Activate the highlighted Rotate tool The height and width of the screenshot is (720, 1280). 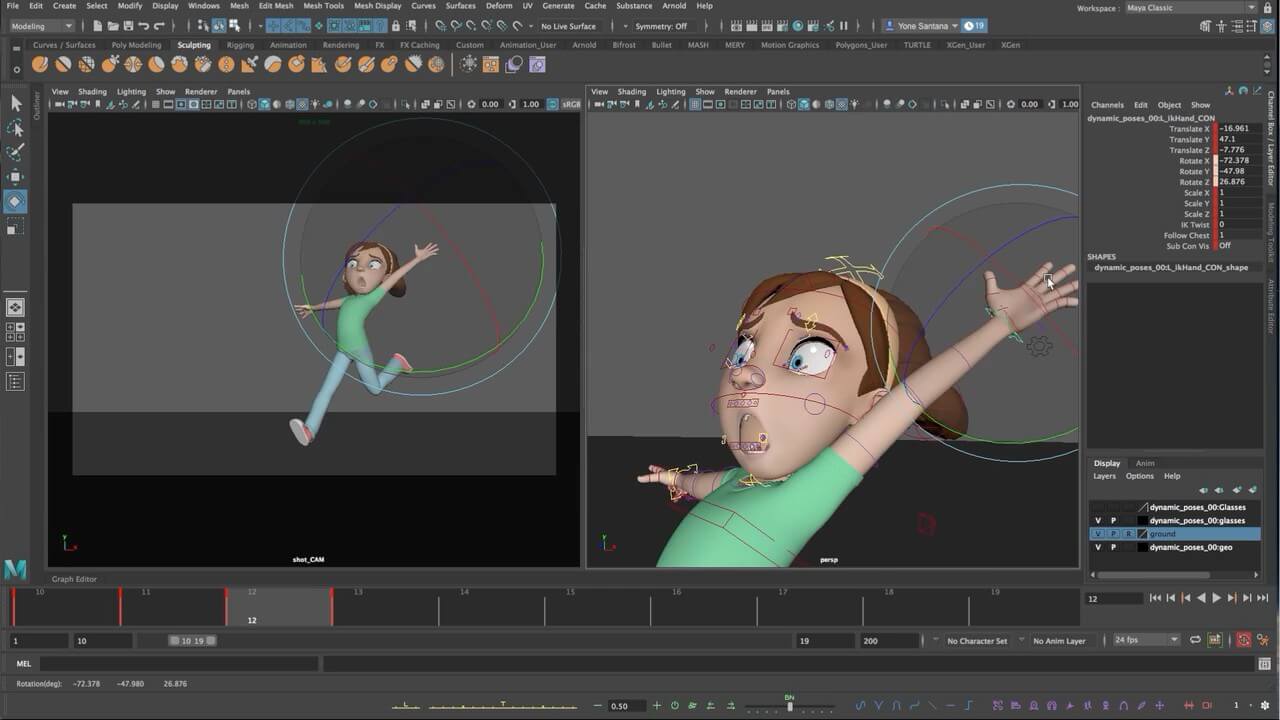[15, 202]
